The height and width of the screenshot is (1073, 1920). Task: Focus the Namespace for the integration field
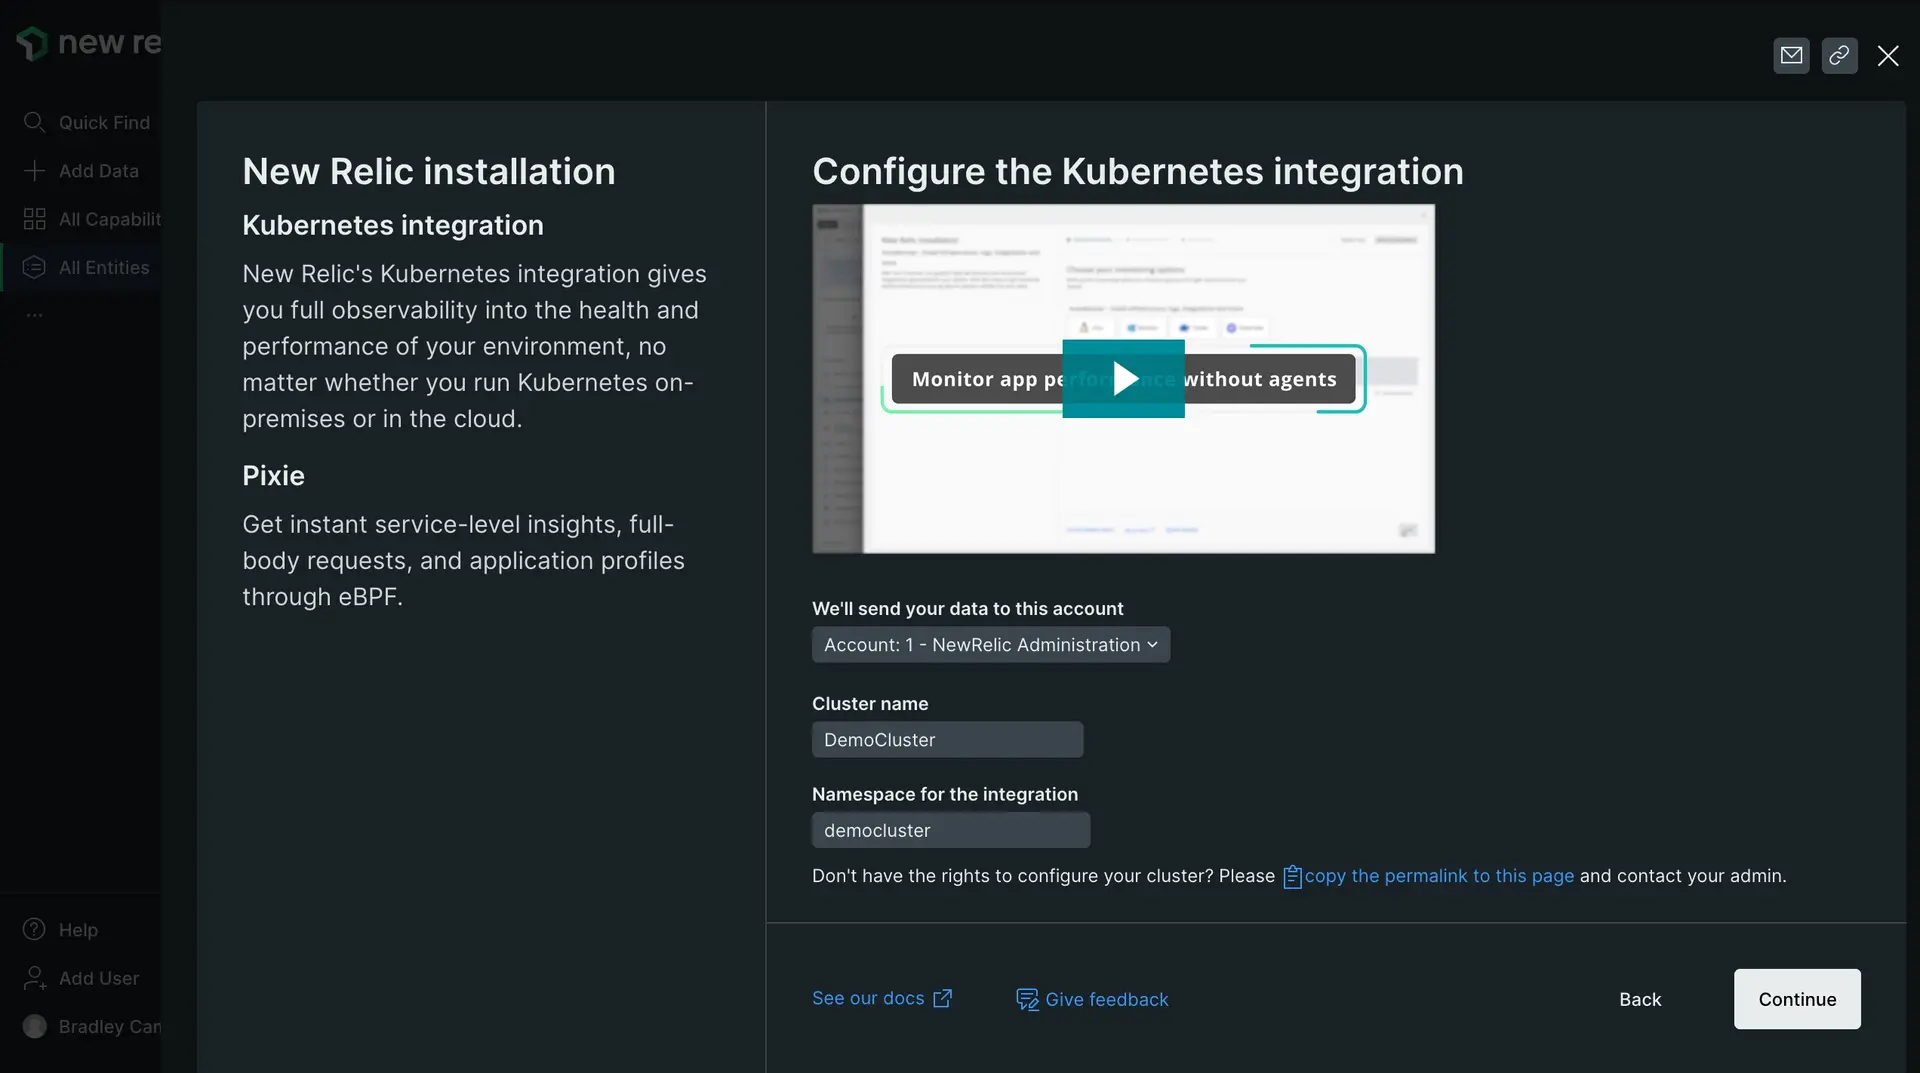pos(950,830)
